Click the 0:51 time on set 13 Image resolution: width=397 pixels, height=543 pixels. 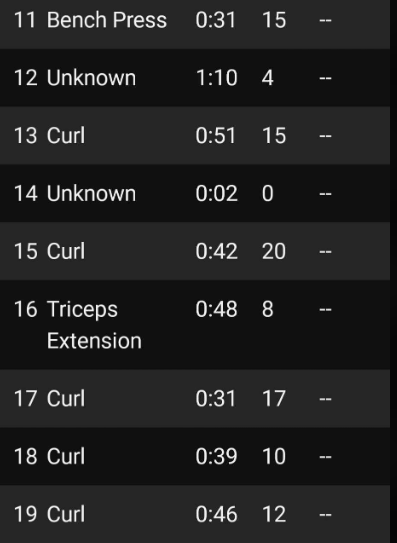pyautogui.click(x=215, y=135)
